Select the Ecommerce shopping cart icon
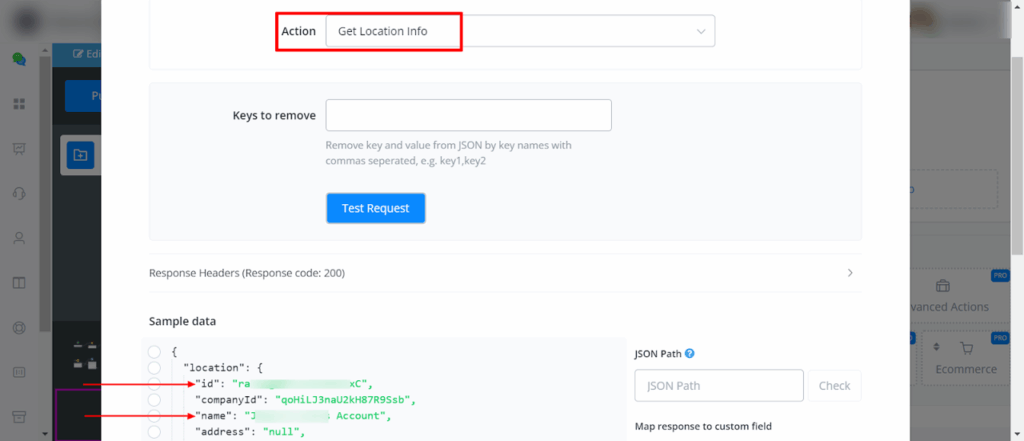The image size is (1024, 441). [x=966, y=348]
